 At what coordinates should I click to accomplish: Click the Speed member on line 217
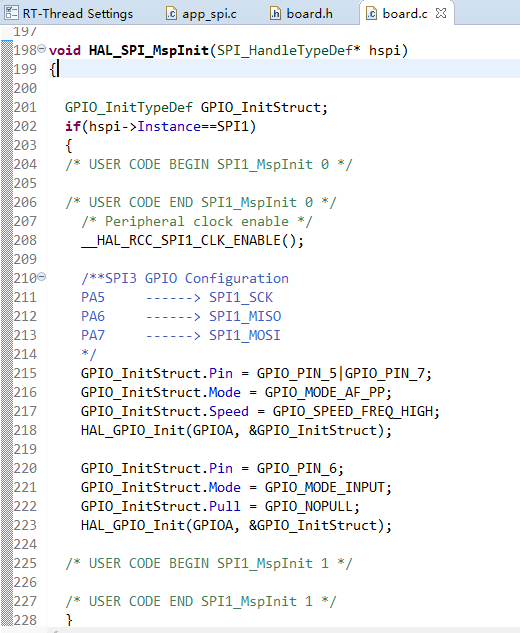229,411
